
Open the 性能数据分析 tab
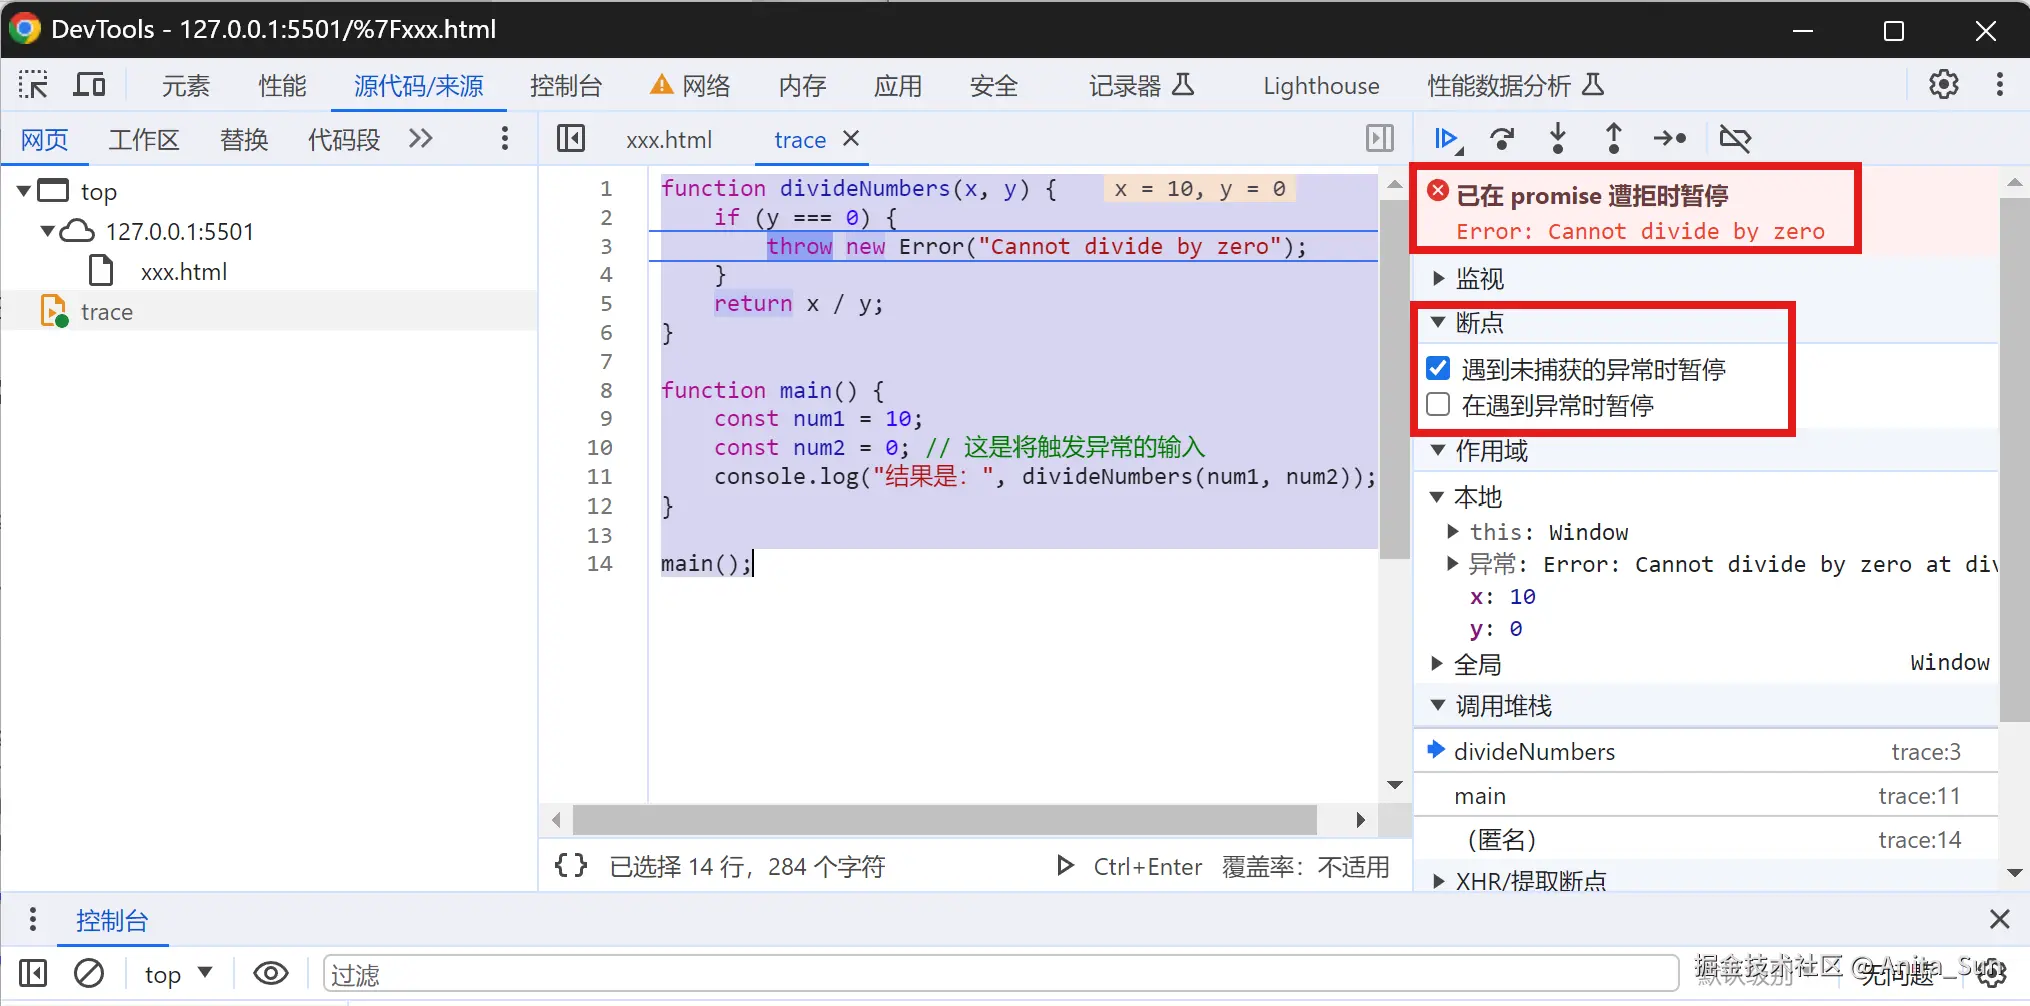coord(1515,86)
